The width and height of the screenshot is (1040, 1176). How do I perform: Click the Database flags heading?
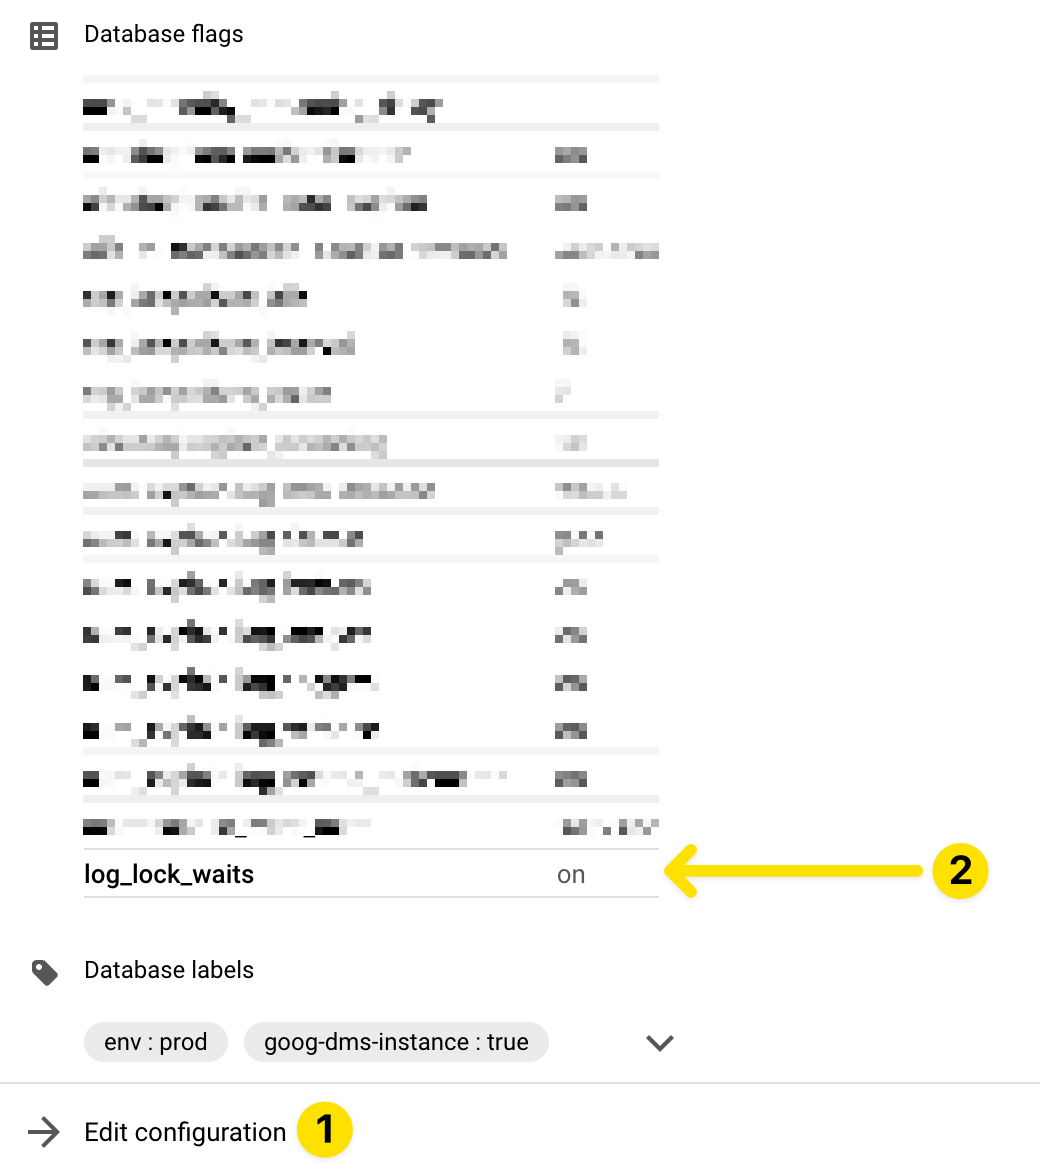coord(164,35)
